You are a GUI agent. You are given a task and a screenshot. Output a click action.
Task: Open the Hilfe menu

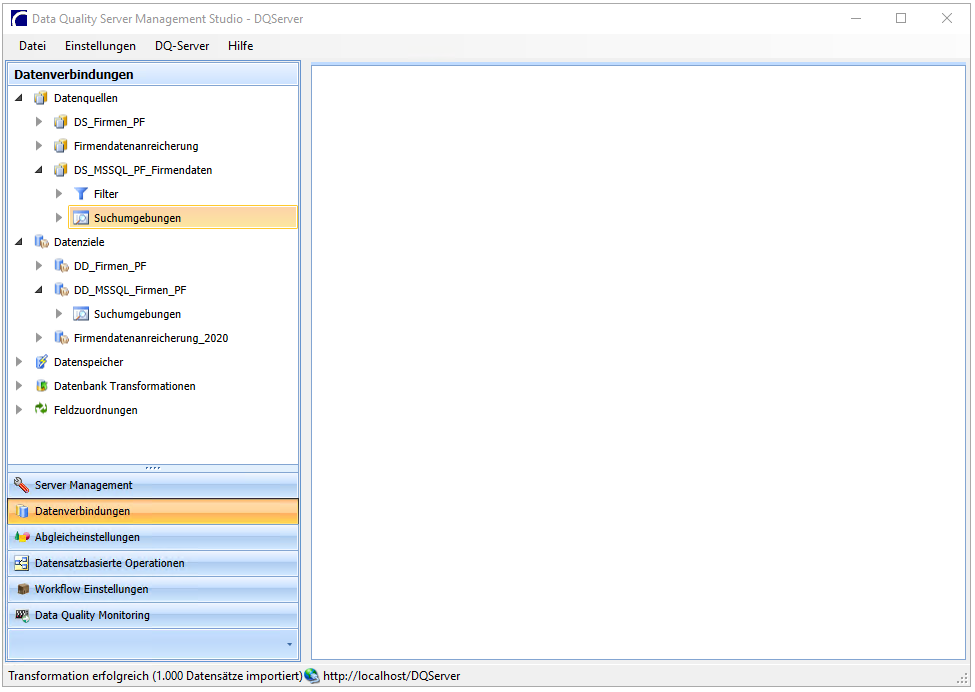point(240,46)
